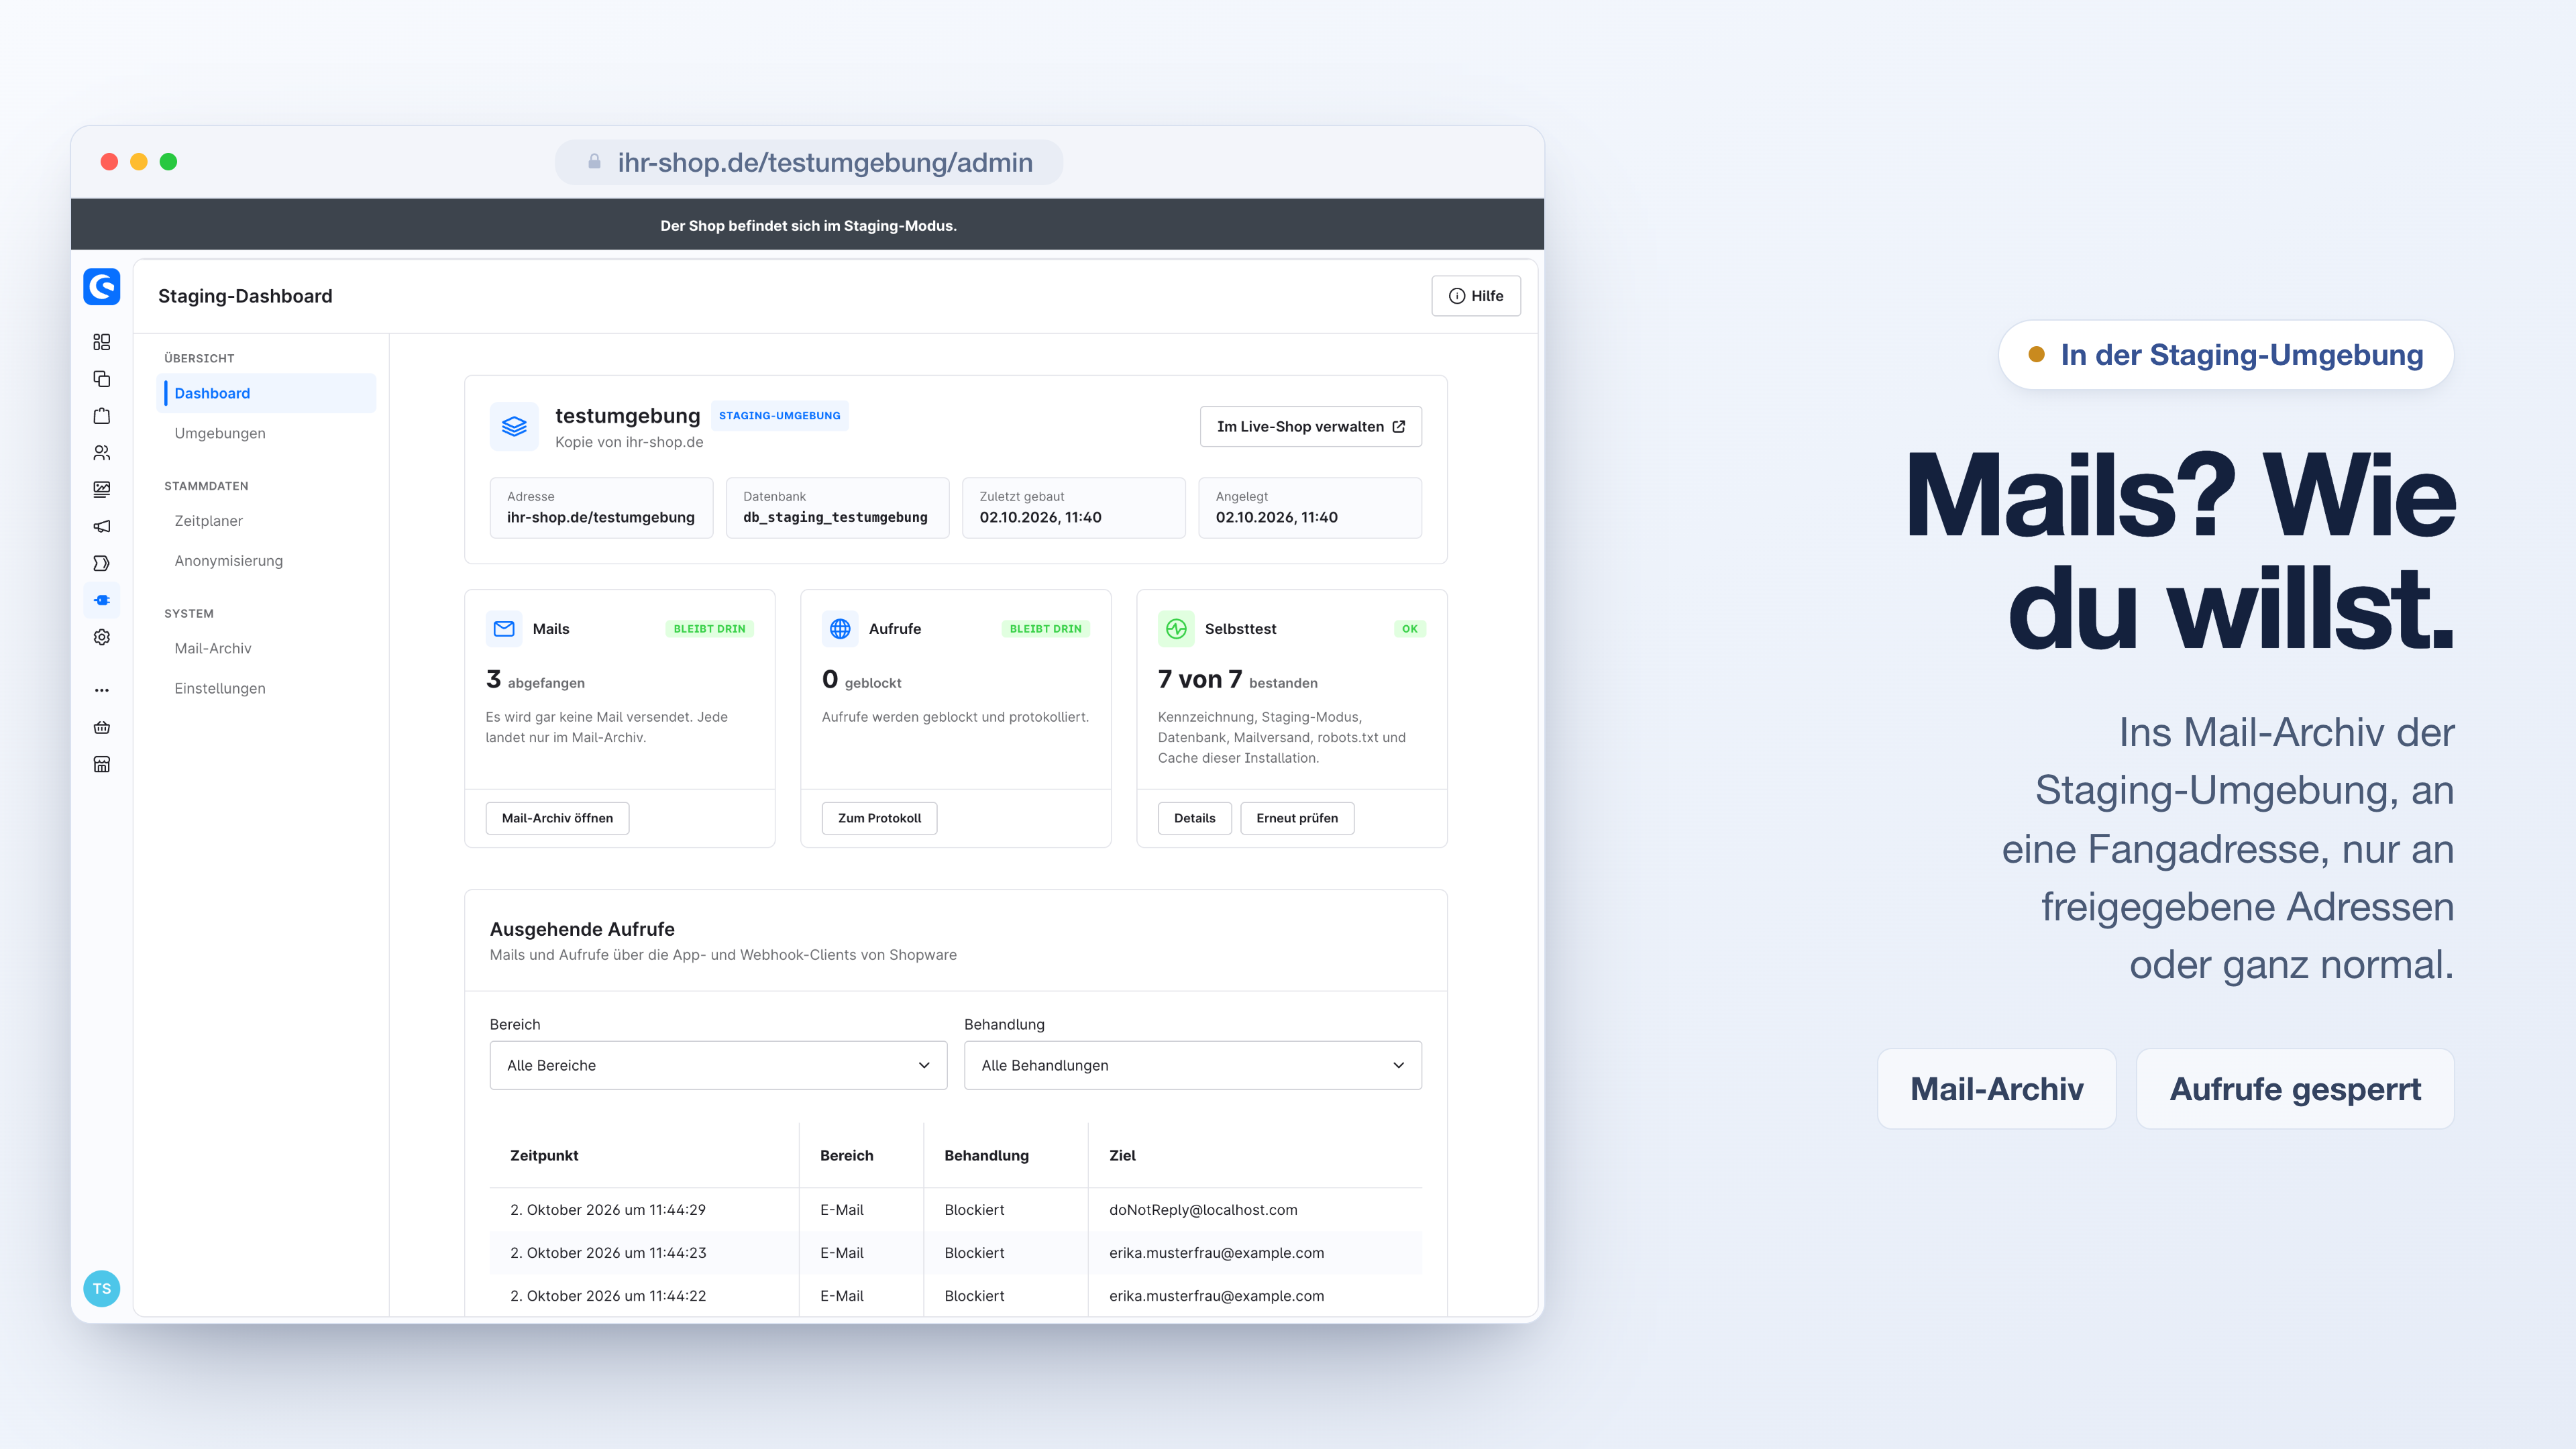Click the testumgebung layers icon
The width and height of the screenshot is (2576, 1449).
[x=514, y=426]
